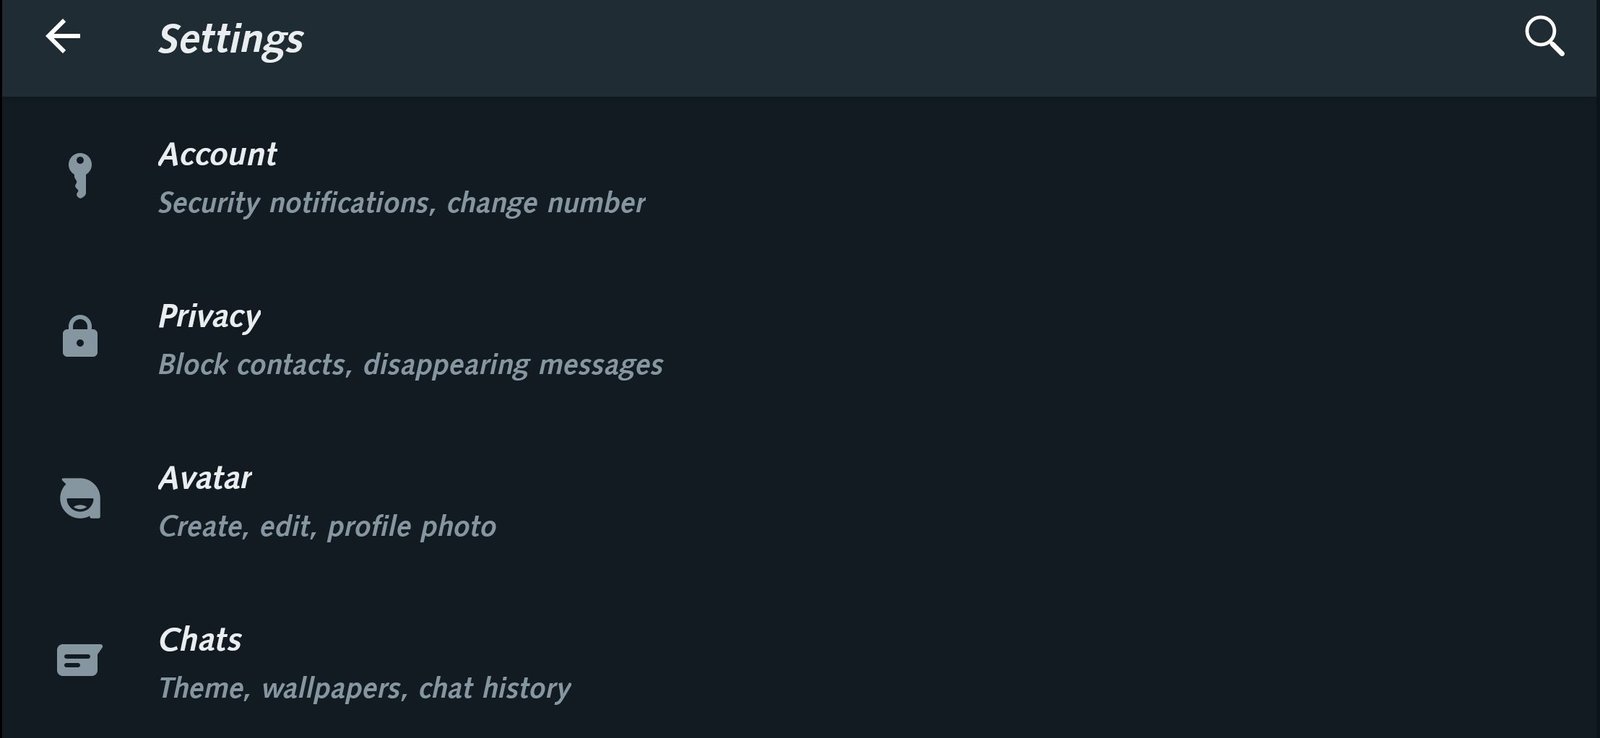Screen dimensions: 1600x738
Task: Tap 'Create, edit, profile photo' description
Action: click(x=327, y=527)
